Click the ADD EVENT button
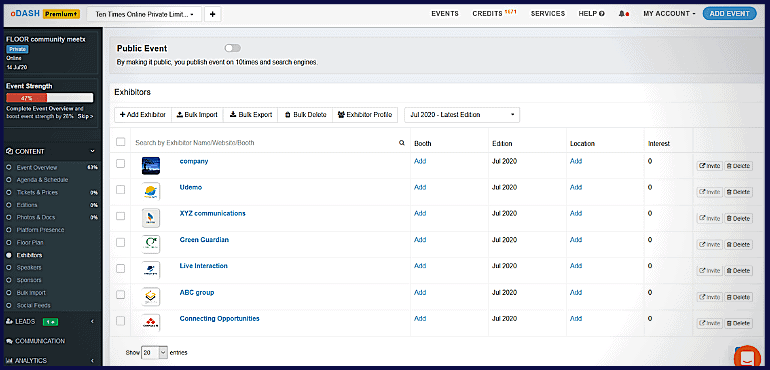Image resolution: width=770 pixels, height=370 pixels. (x=729, y=14)
